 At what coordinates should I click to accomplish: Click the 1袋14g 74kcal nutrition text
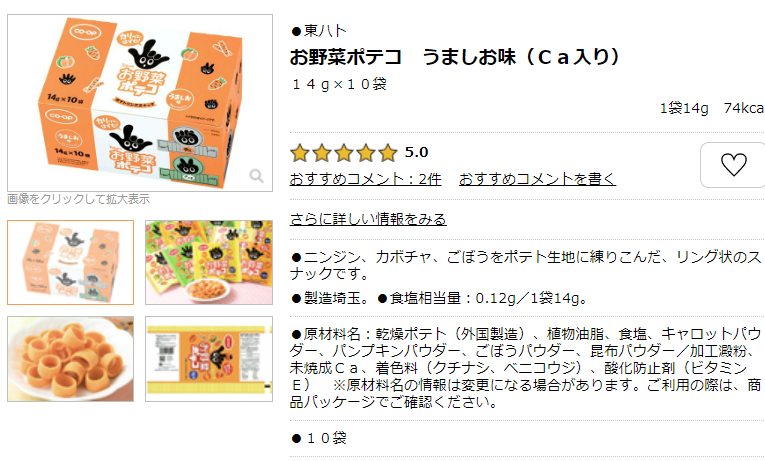pyautogui.click(x=712, y=108)
